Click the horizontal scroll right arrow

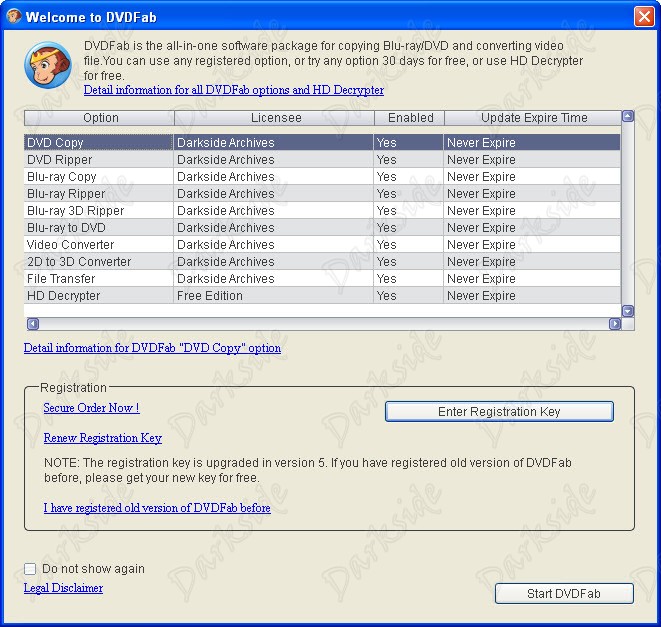click(x=615, y=323)
